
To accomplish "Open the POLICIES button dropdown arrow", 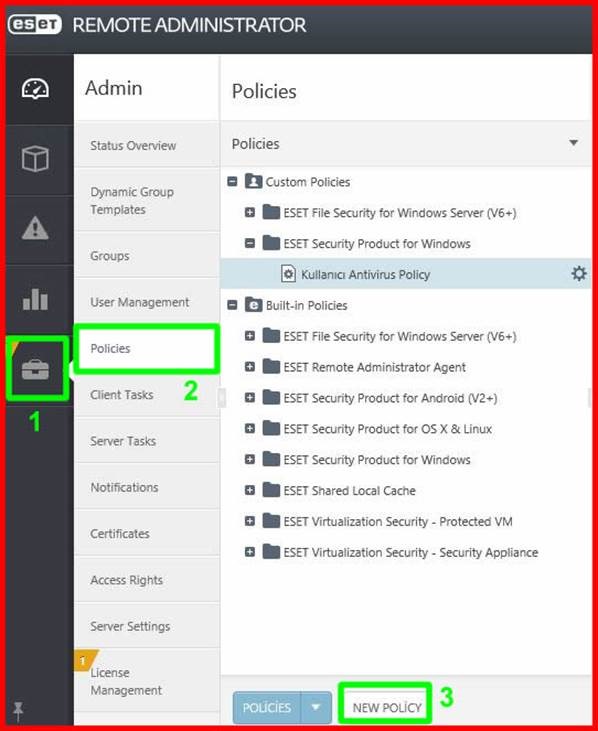I will [316, 707].
